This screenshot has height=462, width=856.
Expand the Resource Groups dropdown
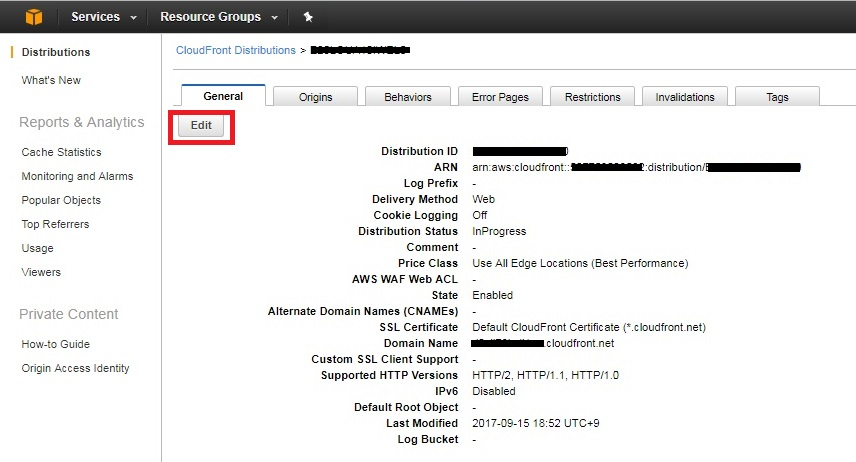[x=219, y=17]
